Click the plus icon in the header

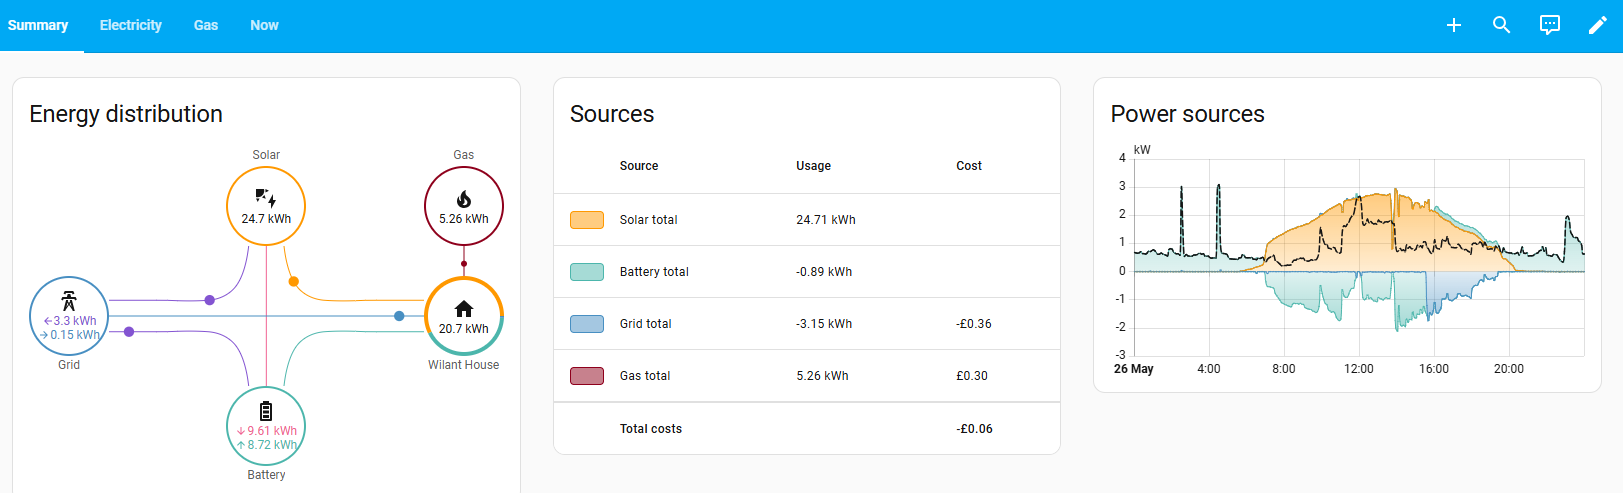point(1454,25)
